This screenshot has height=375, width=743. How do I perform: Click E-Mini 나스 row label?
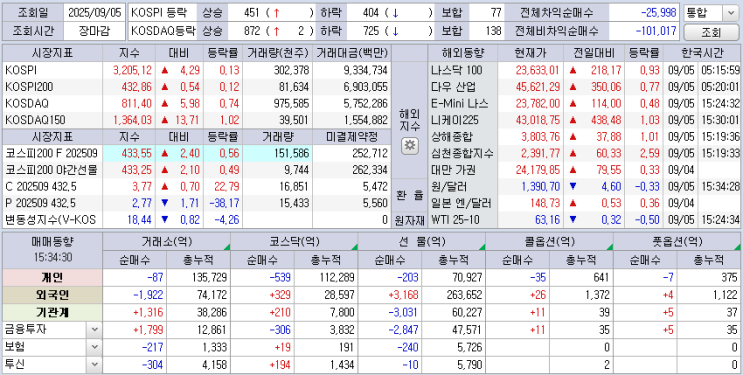[x=460, y=104]
